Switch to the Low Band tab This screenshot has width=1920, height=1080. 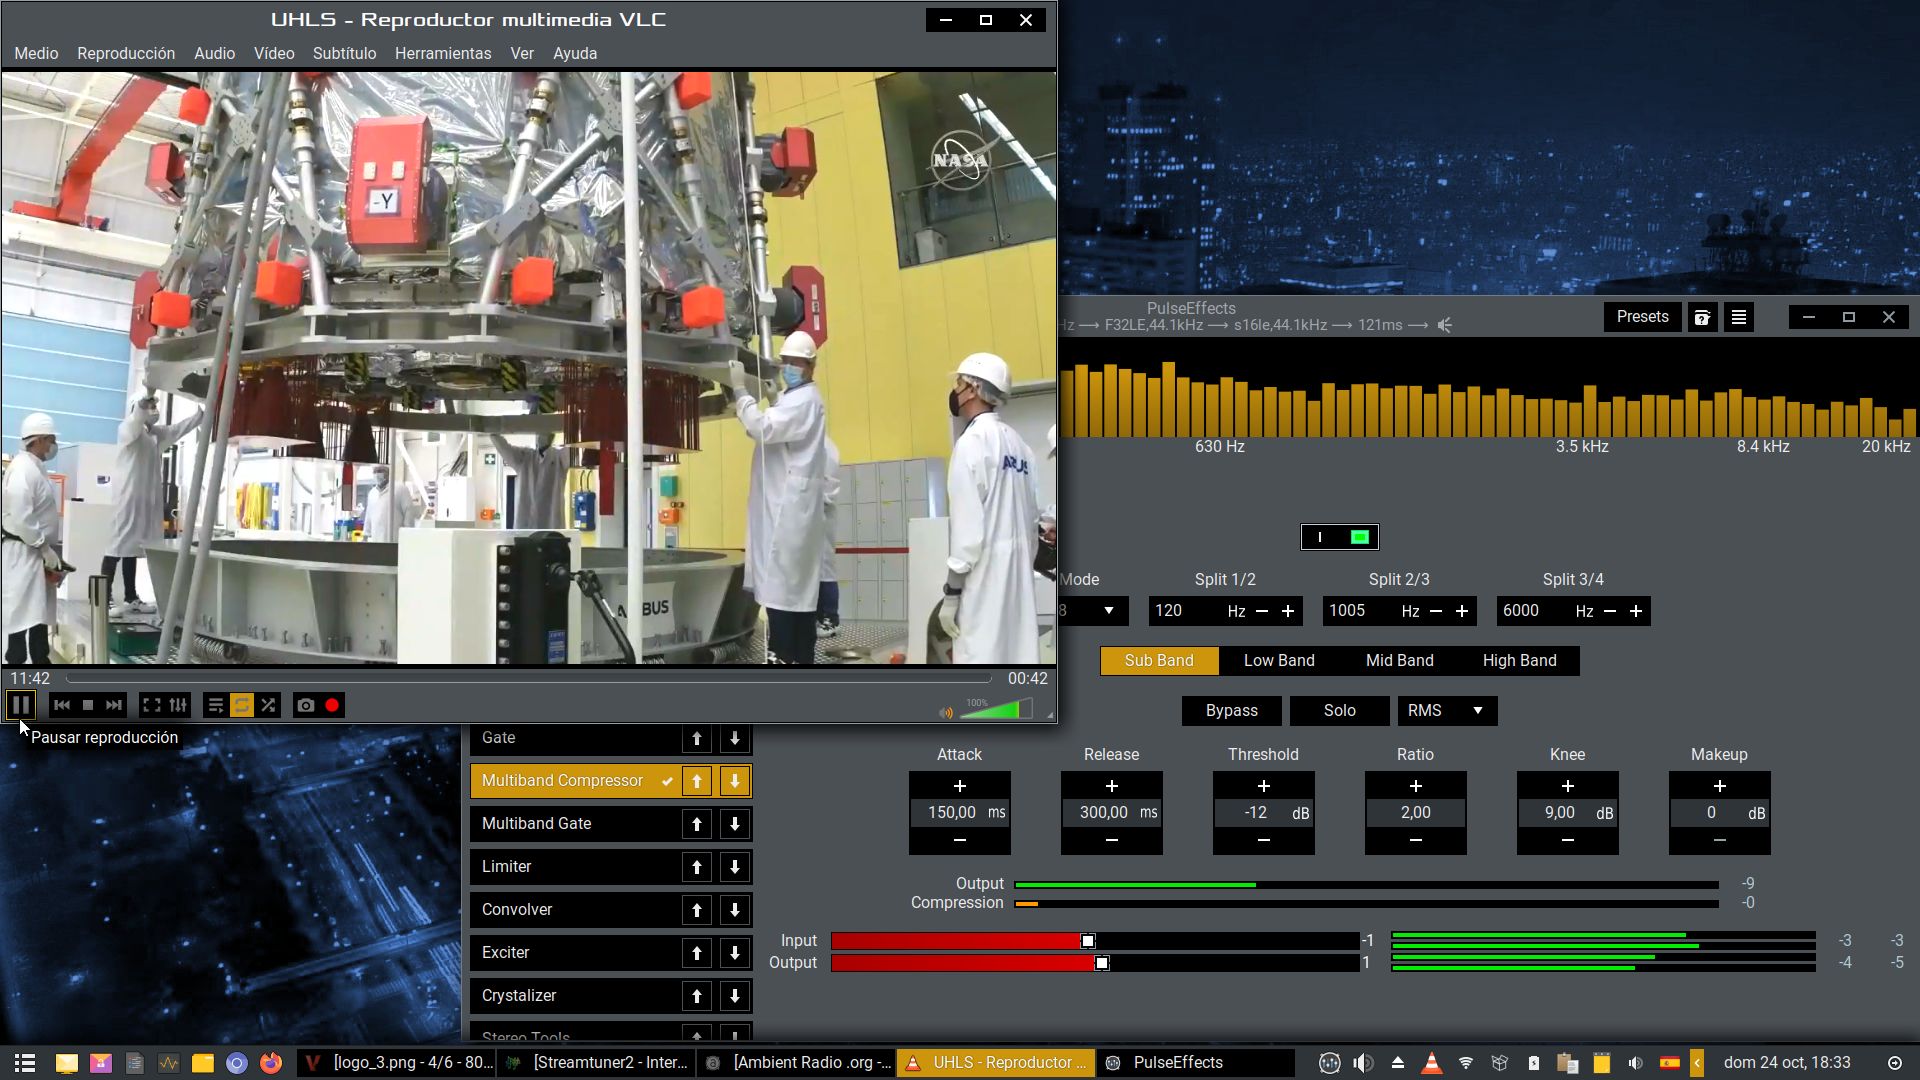tap(1279, 661)
